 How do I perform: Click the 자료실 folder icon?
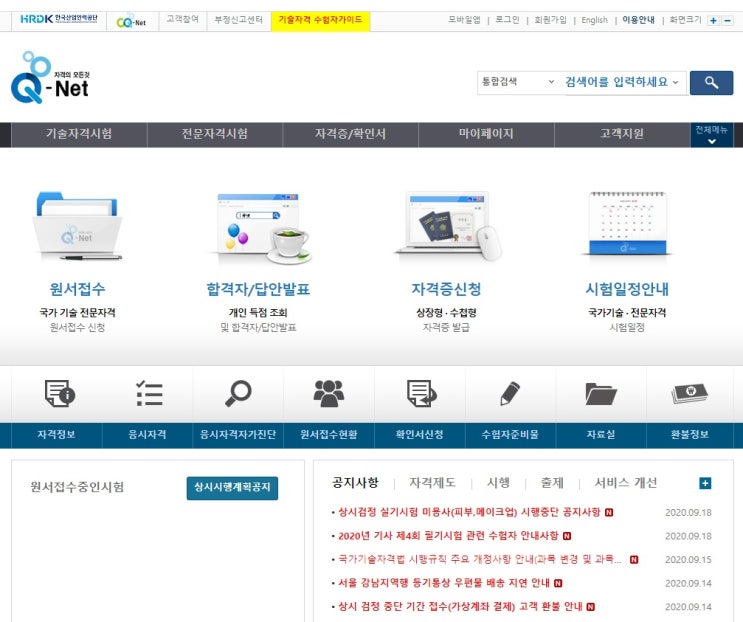click(601, 394)
